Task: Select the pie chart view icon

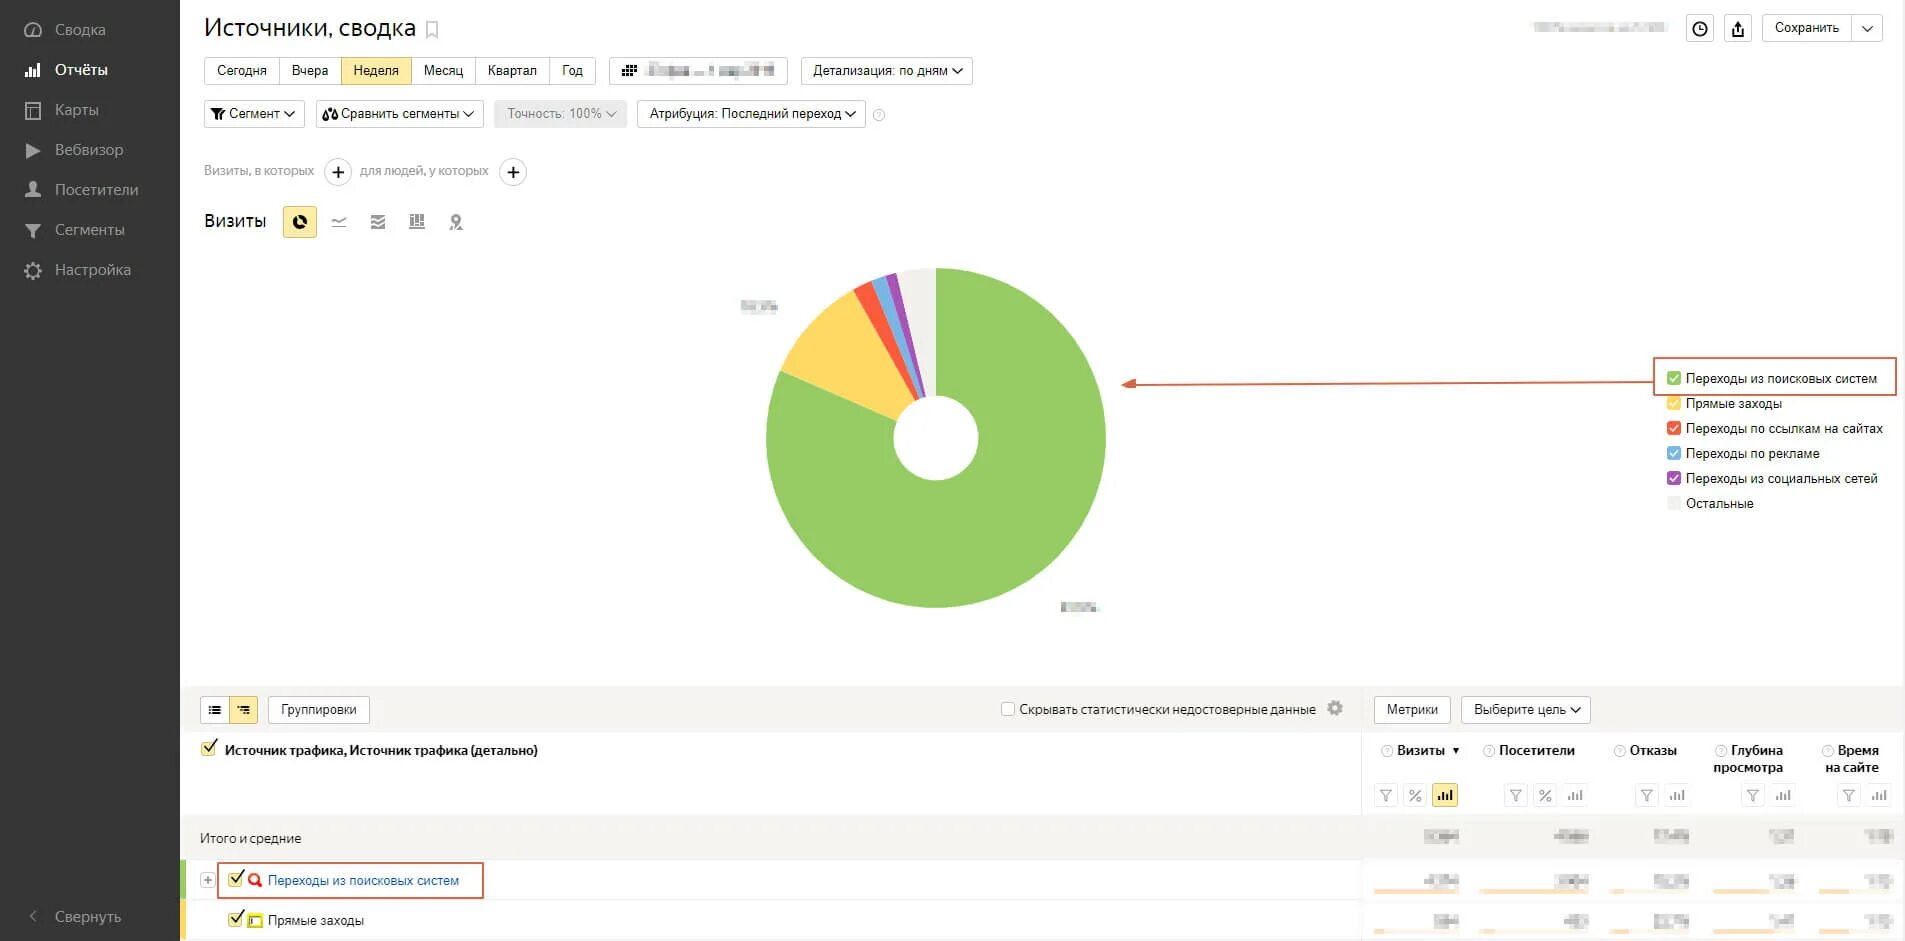Action: pyautogui.click(x=300, y=222)
